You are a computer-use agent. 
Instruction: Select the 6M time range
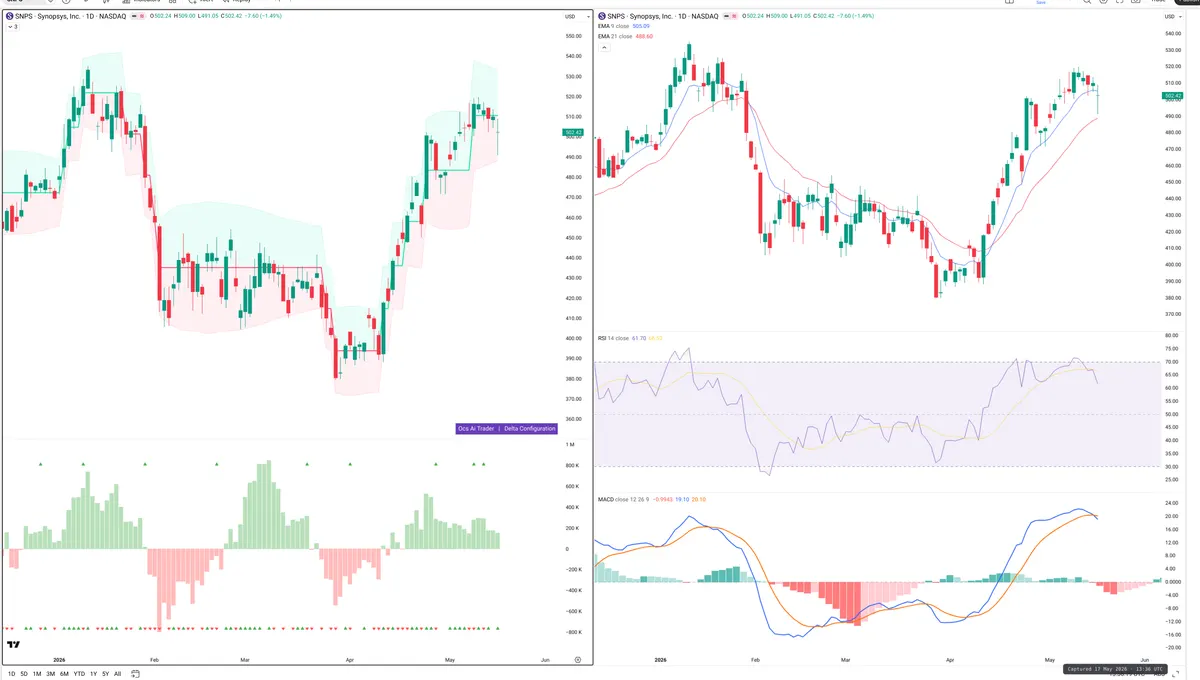[64, 674]
